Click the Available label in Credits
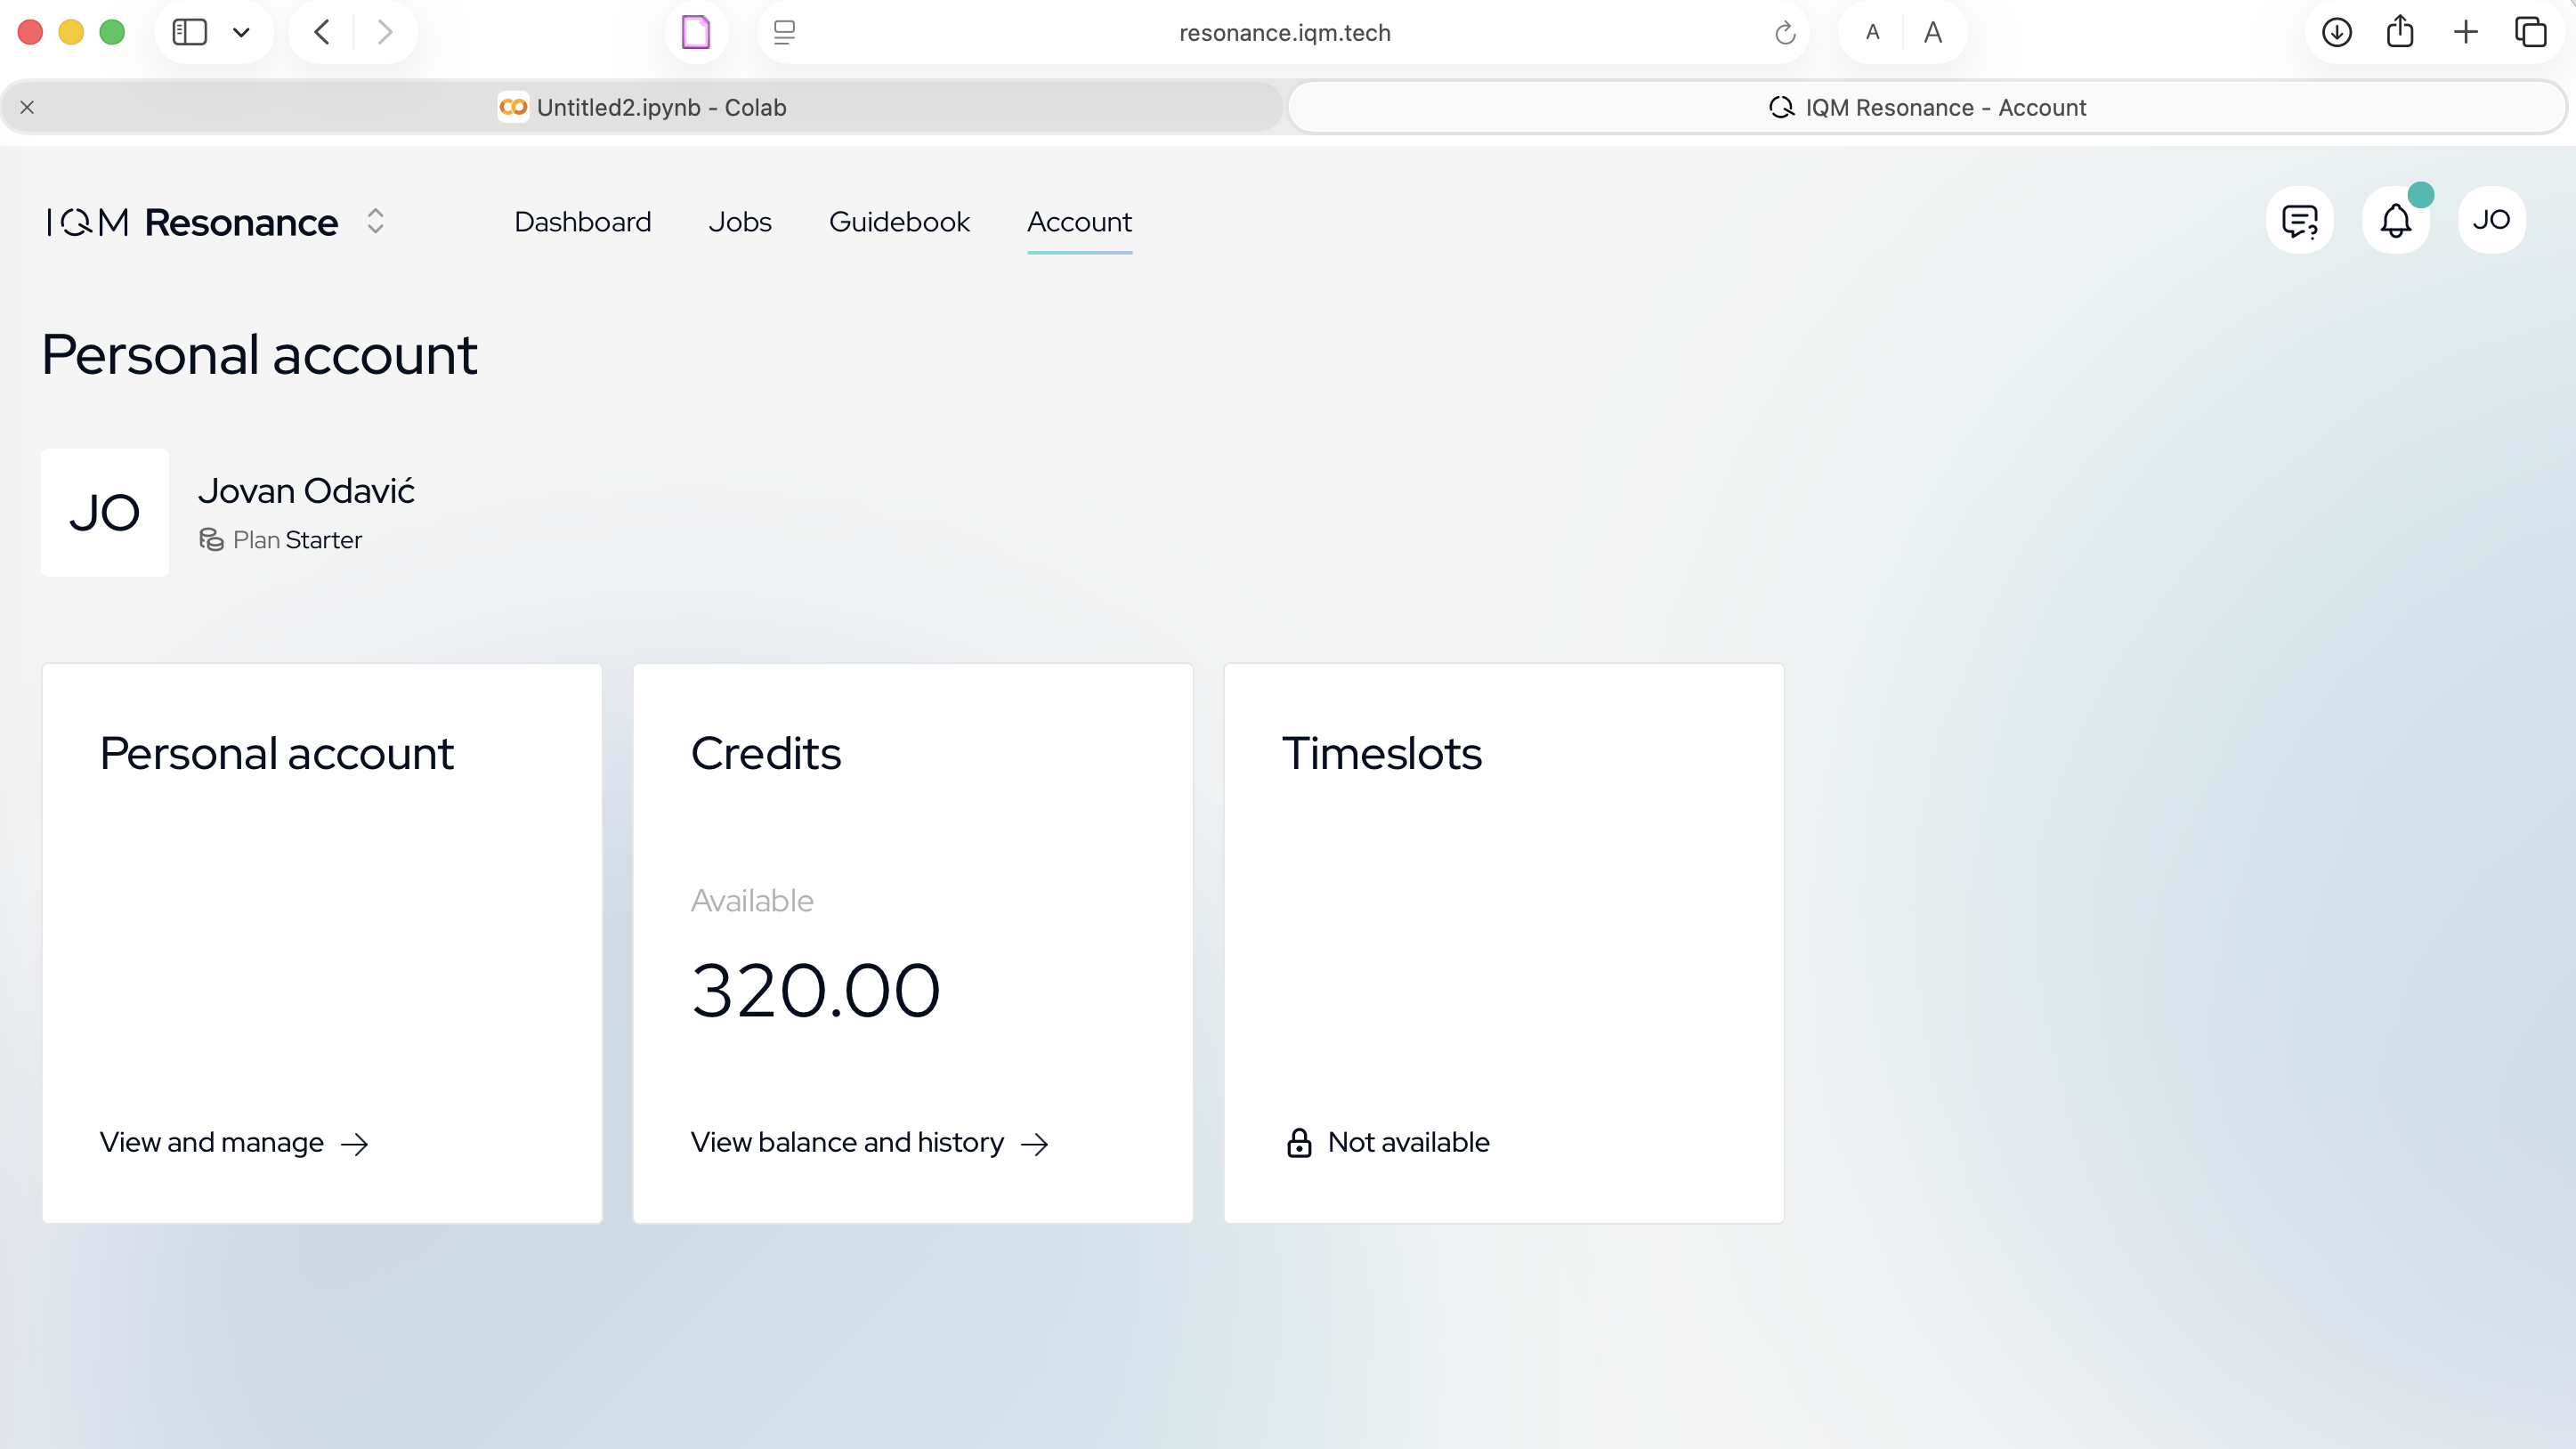Viewport: 2576px width, 1449px height. 752,900
